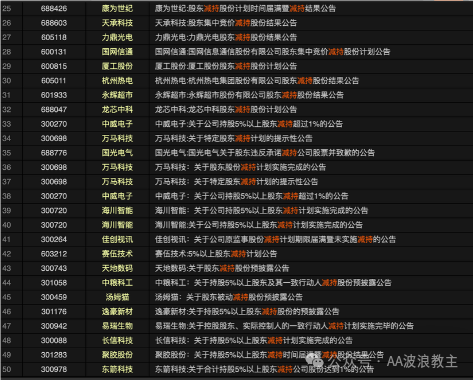Screen dimensions: 473x380
Task: Click stock code 688047
Action: click(x=54, y=110)
